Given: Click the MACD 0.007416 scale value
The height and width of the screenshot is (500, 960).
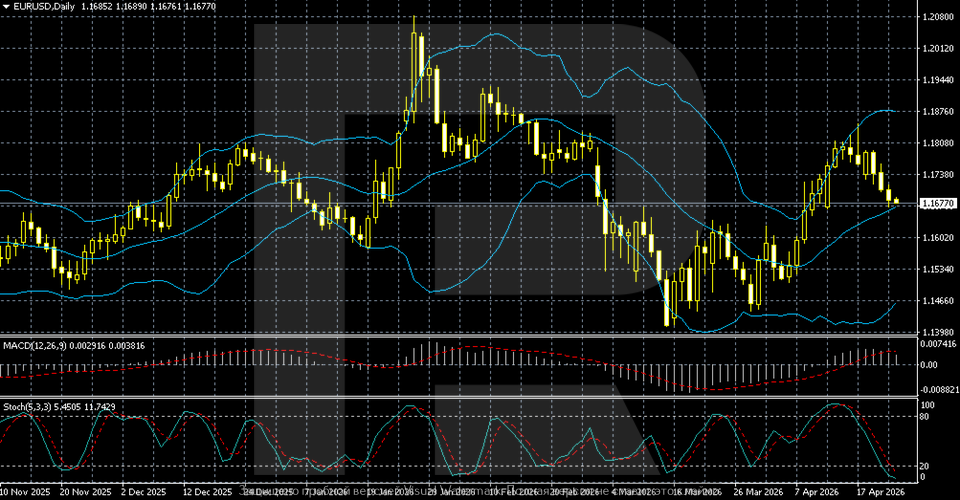Looking at the screenshot, I should point(939,344).
